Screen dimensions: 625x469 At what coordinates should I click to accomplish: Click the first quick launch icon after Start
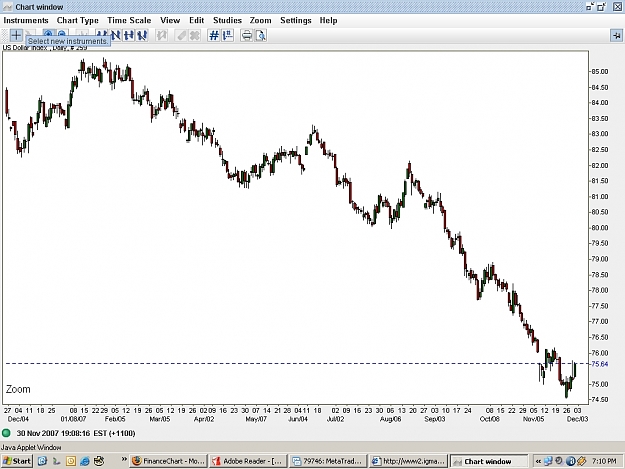pyautogui.click(x=42, y=461)
